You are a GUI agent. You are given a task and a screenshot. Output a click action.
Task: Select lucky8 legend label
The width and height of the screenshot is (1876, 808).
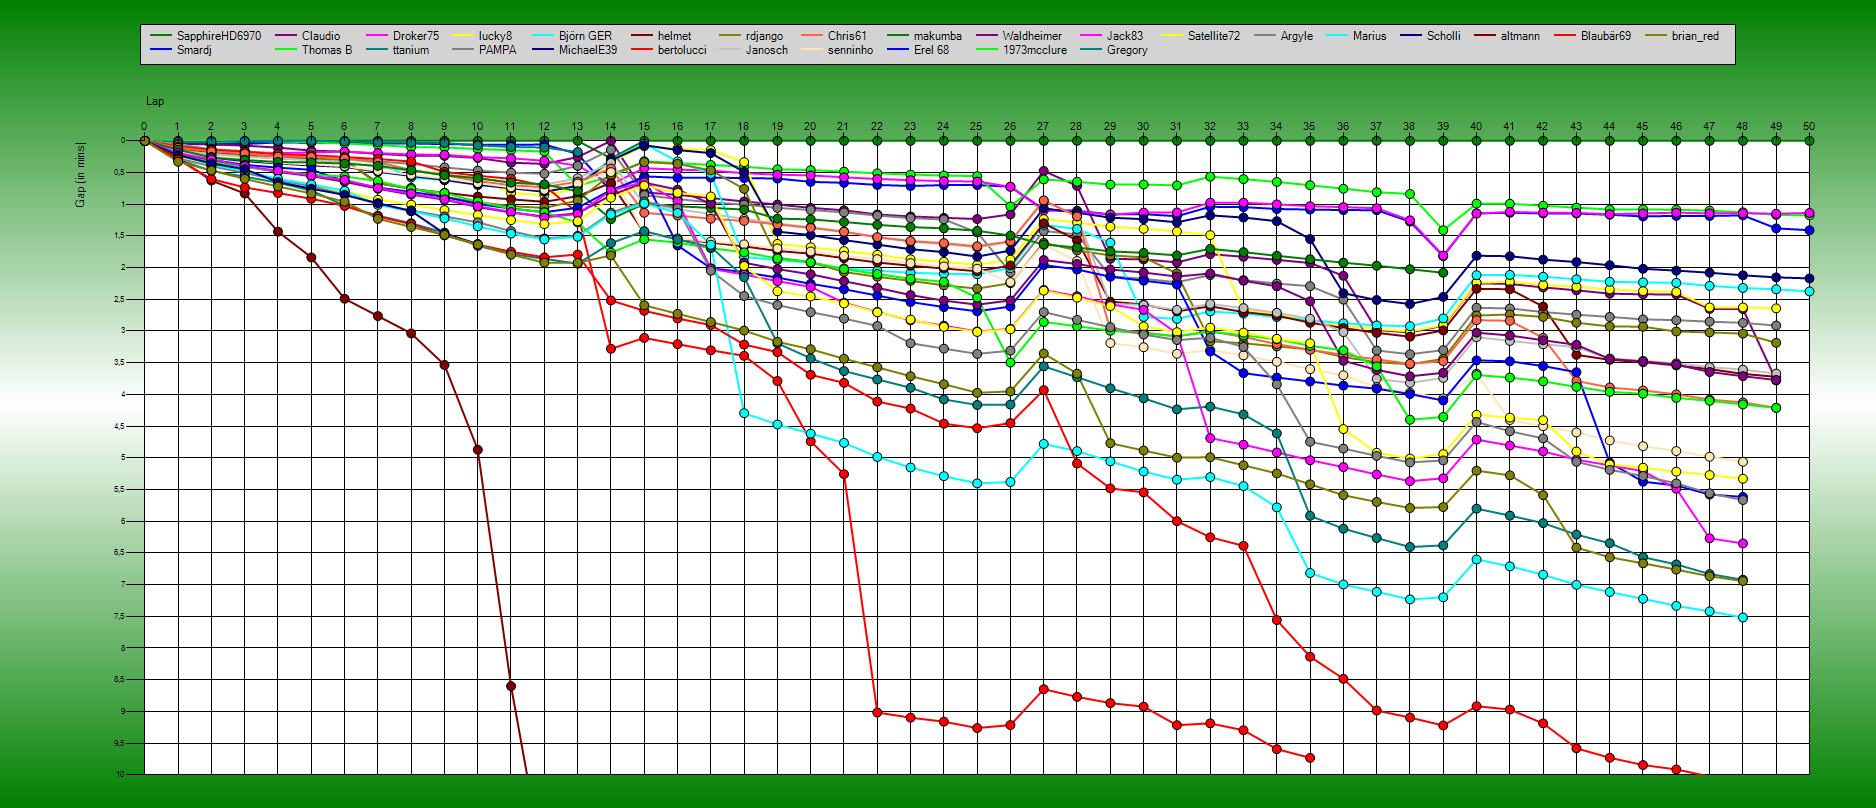pyautogui.click(x=495, y=36)
